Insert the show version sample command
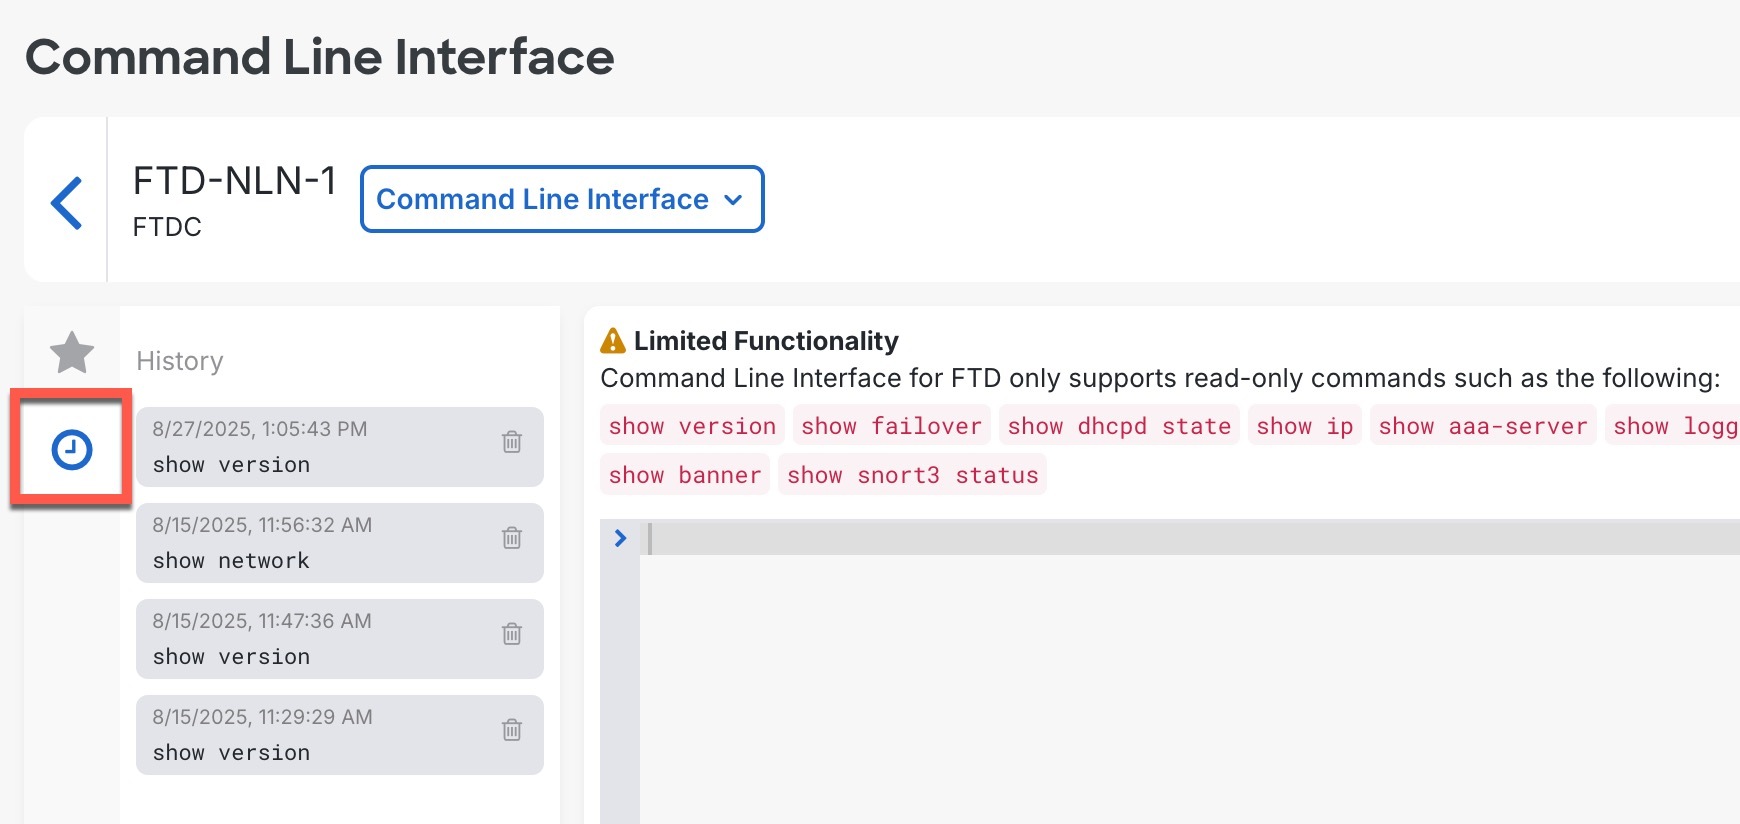Viewport: 1740px width, 824px height. point(692,426)
